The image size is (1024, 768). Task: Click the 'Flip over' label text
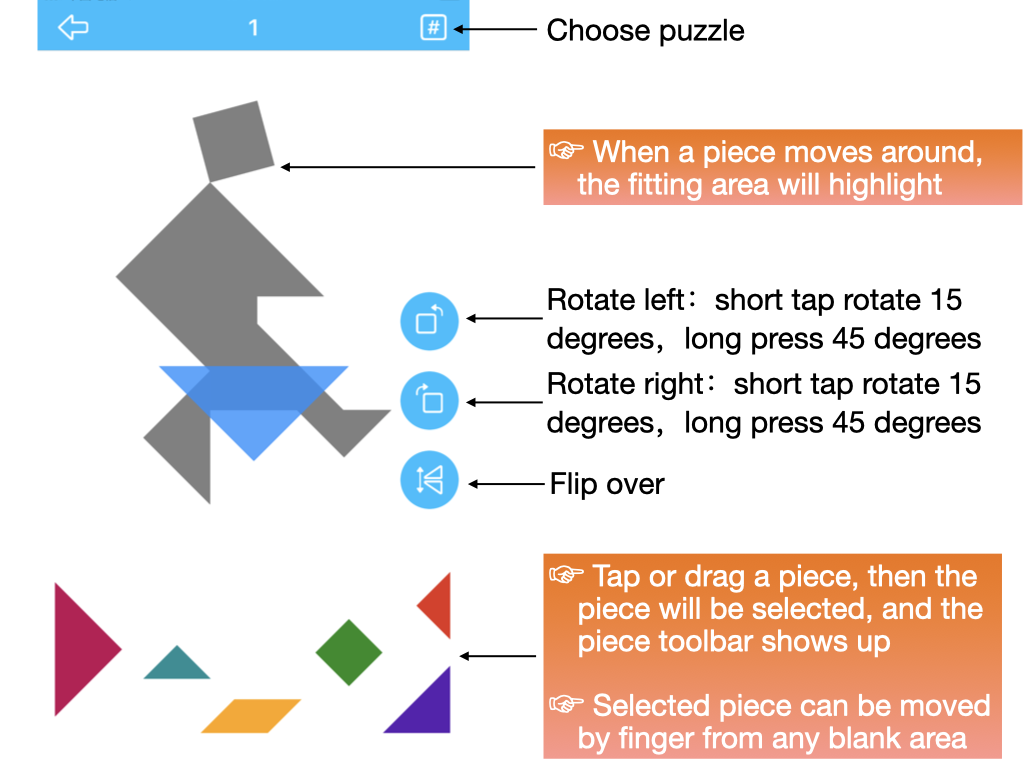point(607,485)
